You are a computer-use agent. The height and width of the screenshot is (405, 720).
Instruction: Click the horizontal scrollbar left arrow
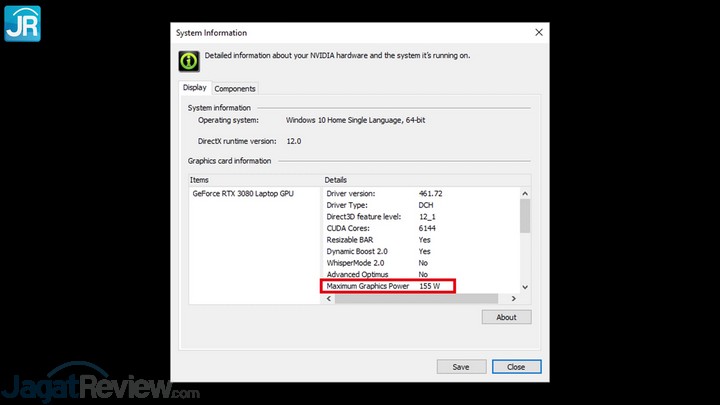tap(330, 298)
